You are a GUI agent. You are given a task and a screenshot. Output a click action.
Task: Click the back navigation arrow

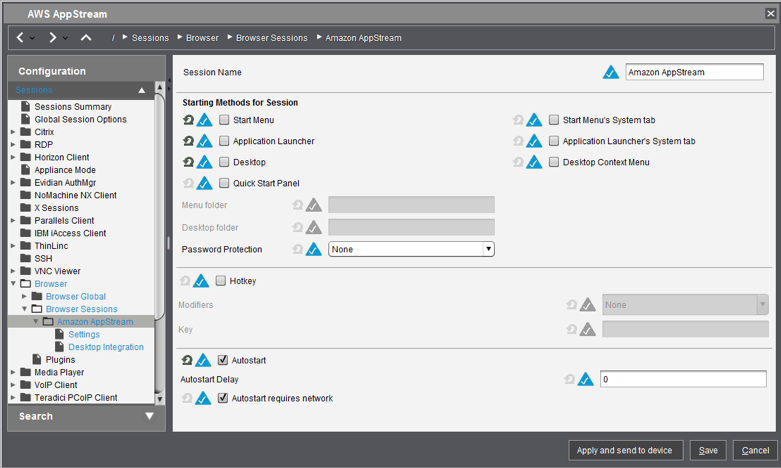pyautogui.click(x=20, y=37)
